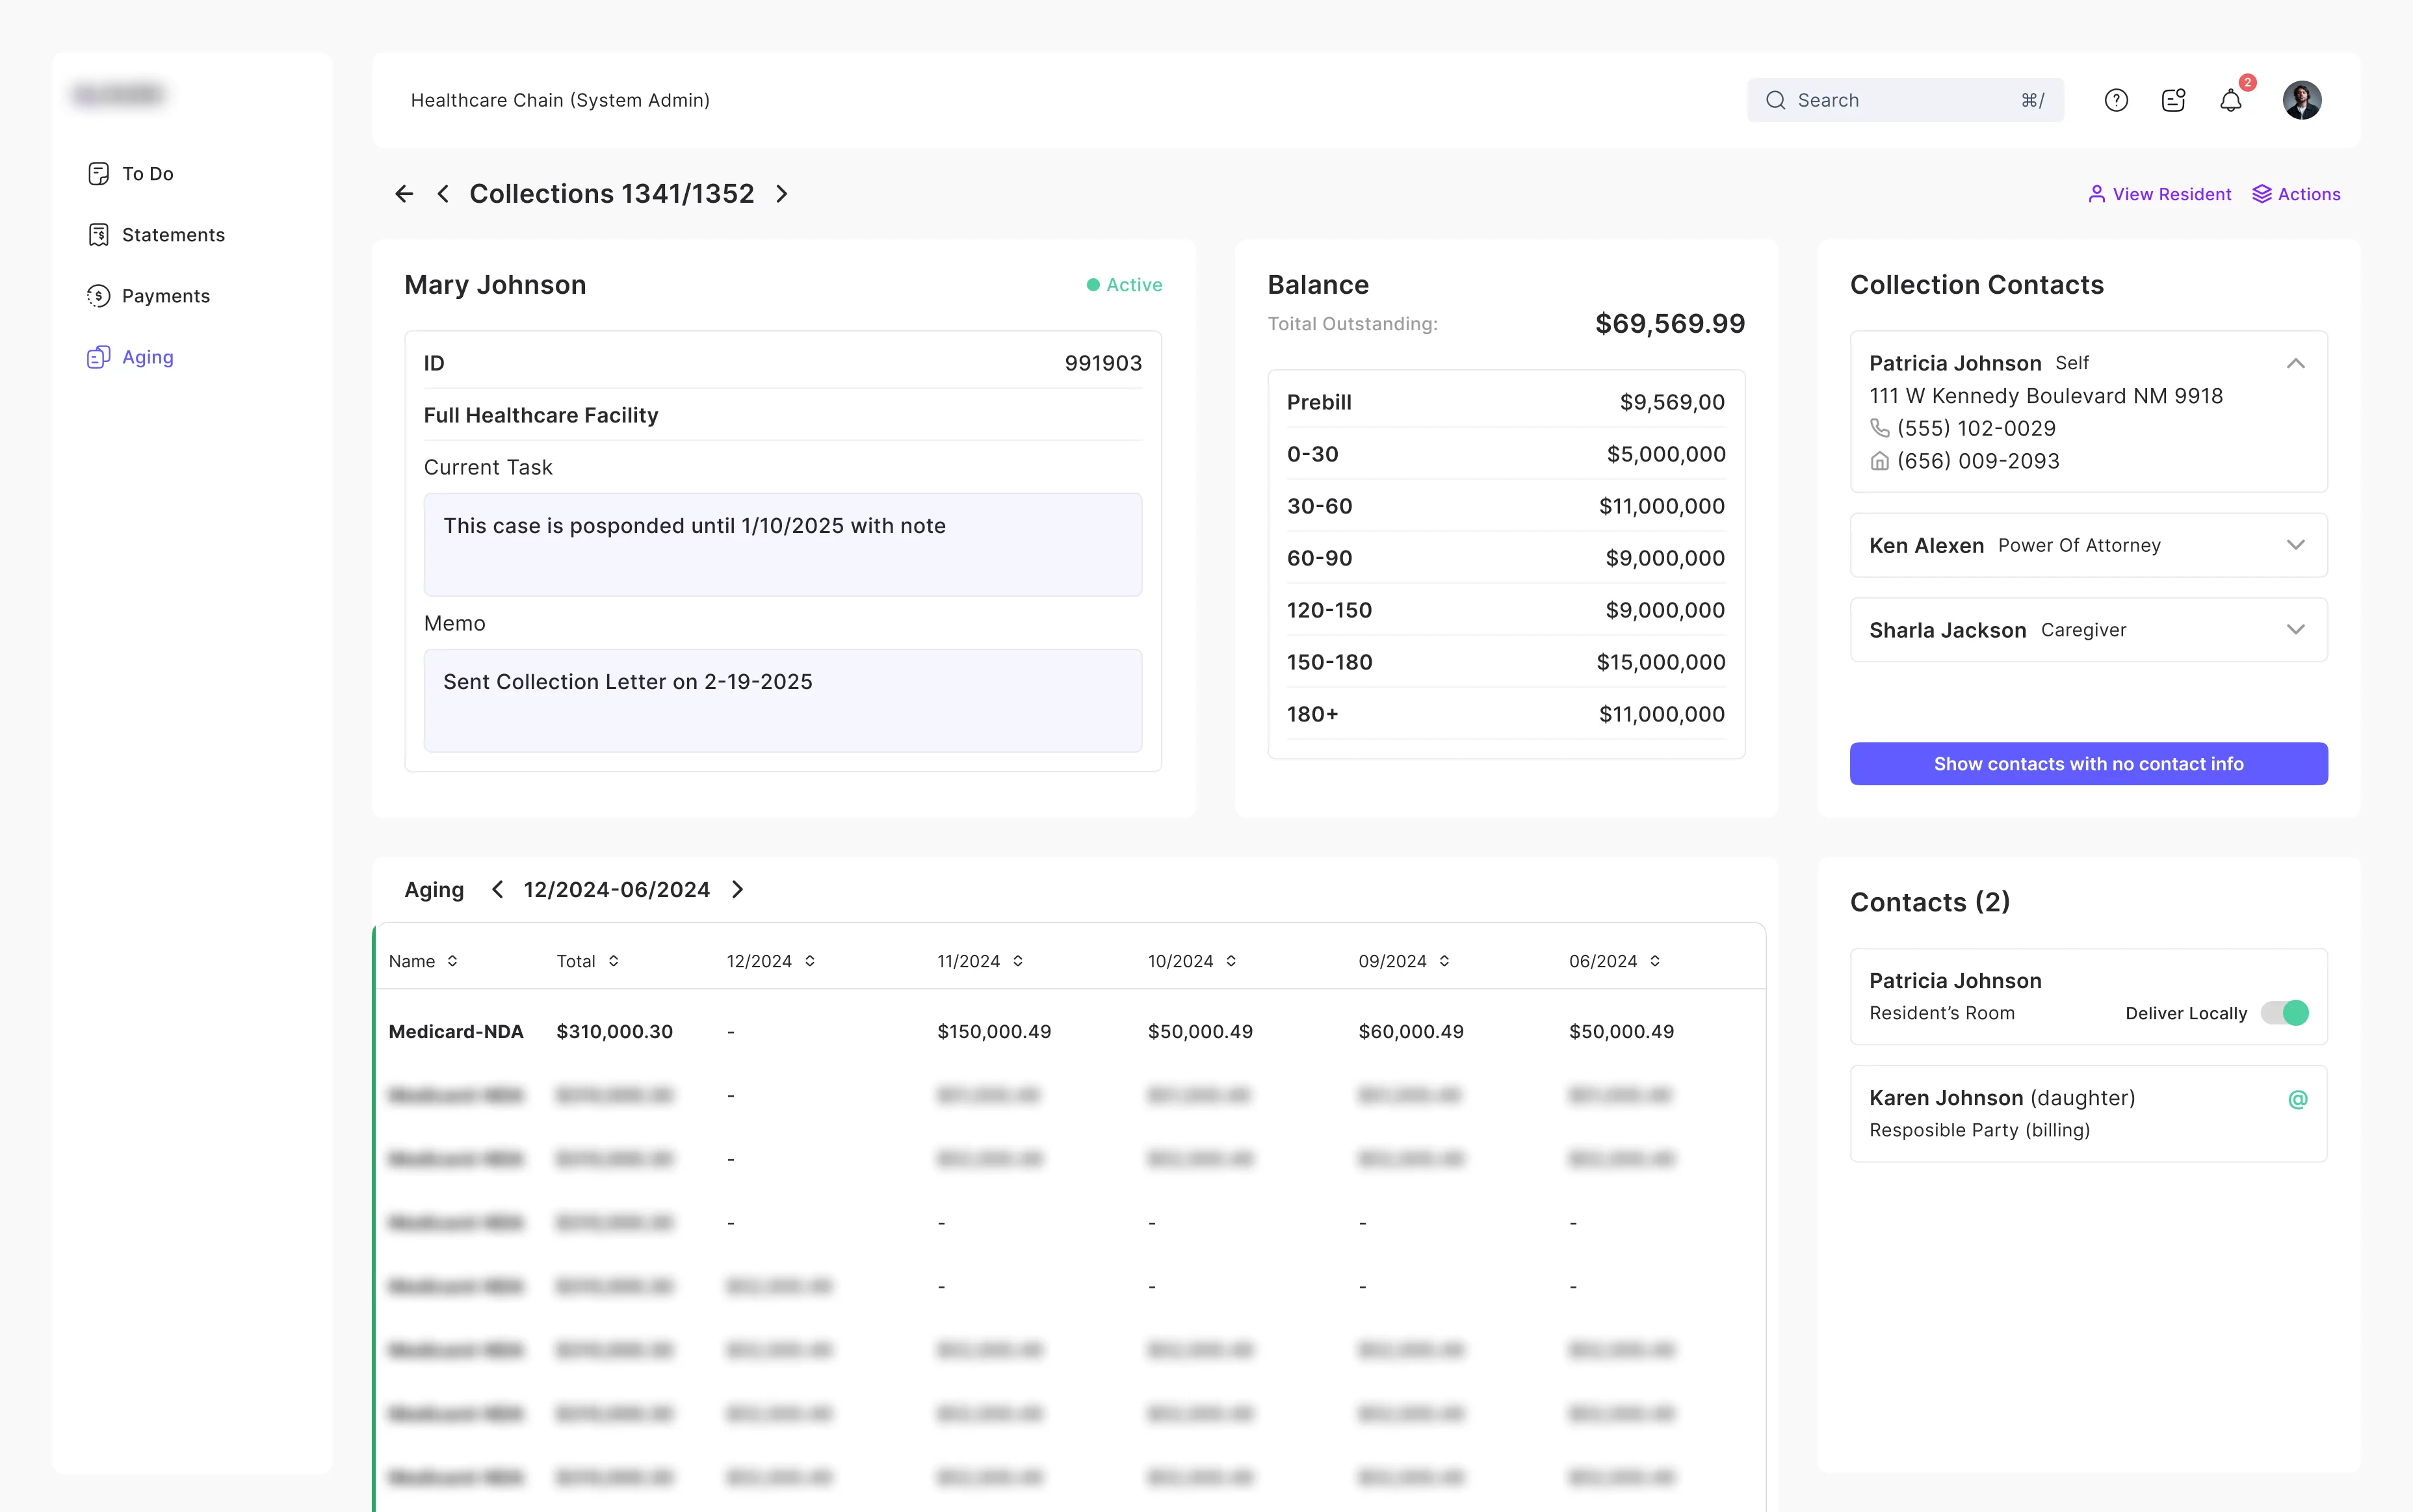This screenshot has height=1512, width=2413.
Task: Click the Prebill balance row
Action: (1506, 402)
